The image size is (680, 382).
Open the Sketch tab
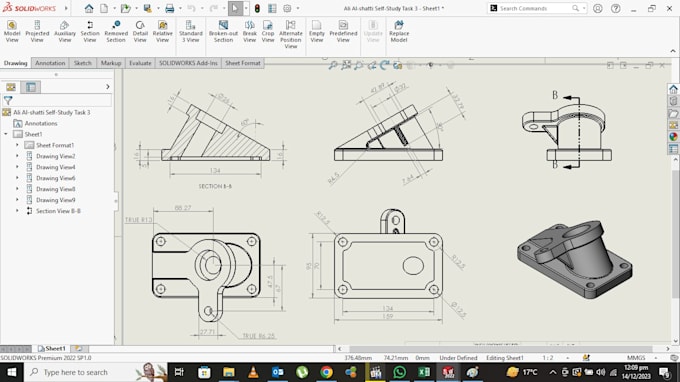[83, 63]
